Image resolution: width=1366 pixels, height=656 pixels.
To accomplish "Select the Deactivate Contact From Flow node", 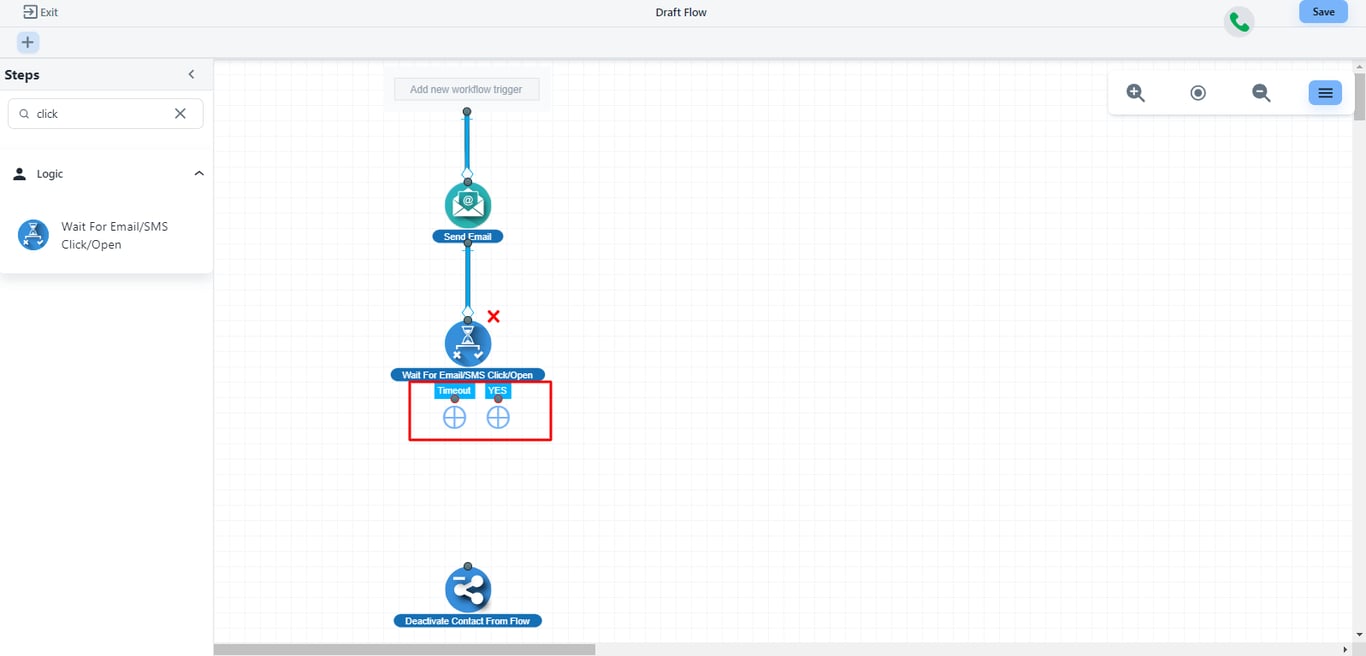I will point(468,589).
